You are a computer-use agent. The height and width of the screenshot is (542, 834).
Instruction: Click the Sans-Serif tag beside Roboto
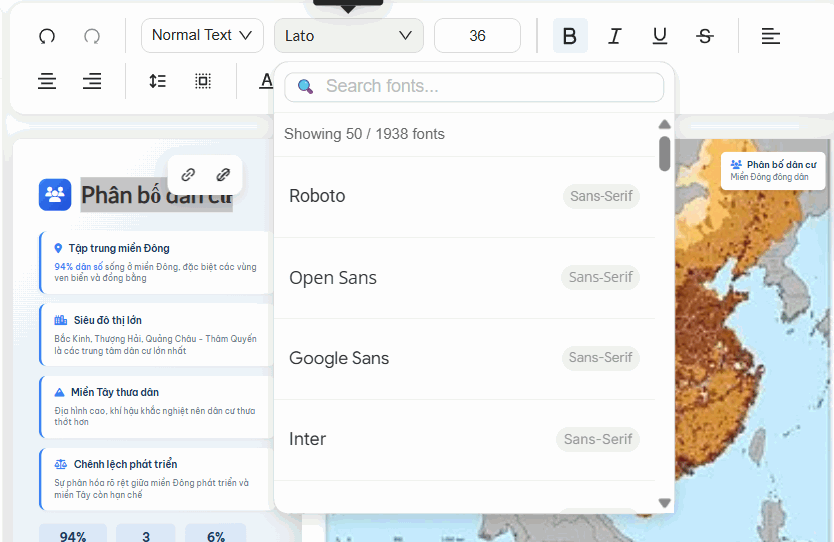click(601, 196)
